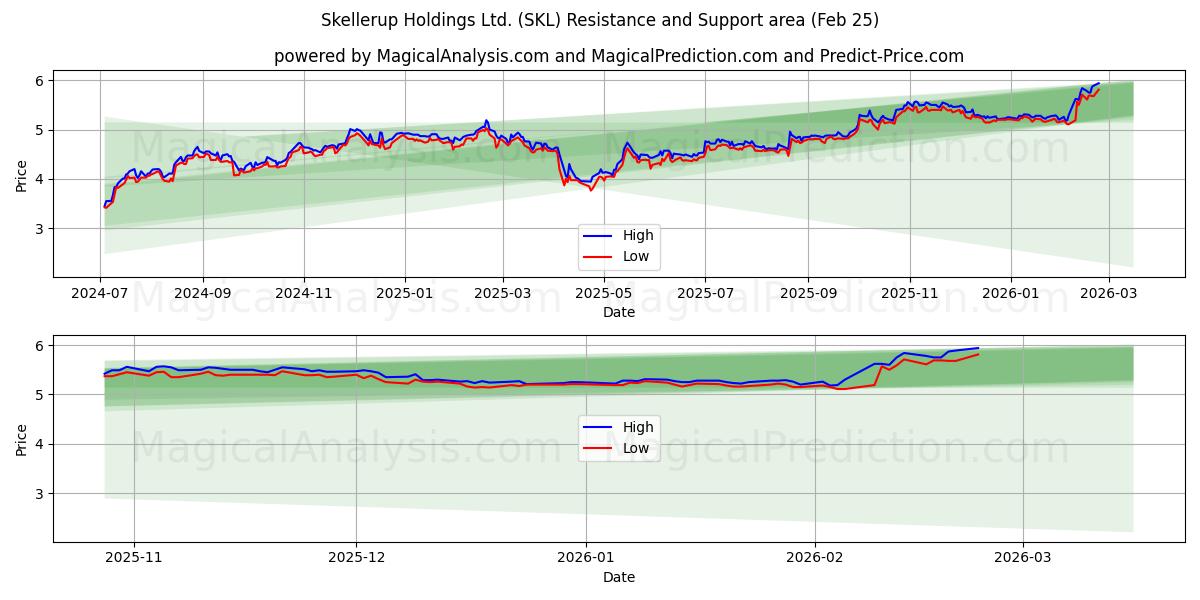Expand the top chart legend box
The width and height of the screenshot is (1200, 600).
coord(620,245)
